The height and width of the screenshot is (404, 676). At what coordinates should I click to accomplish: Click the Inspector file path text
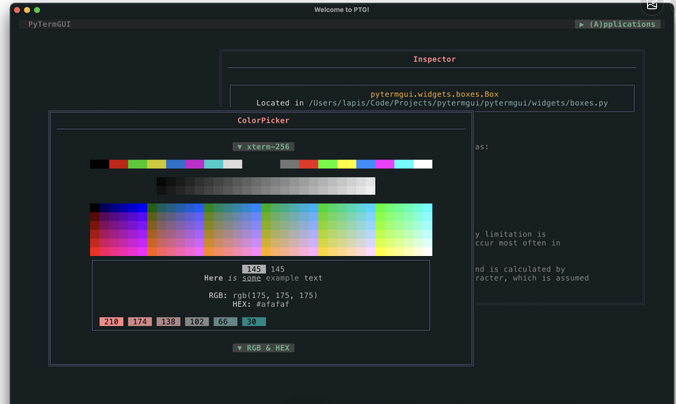[x=458, y=103]
